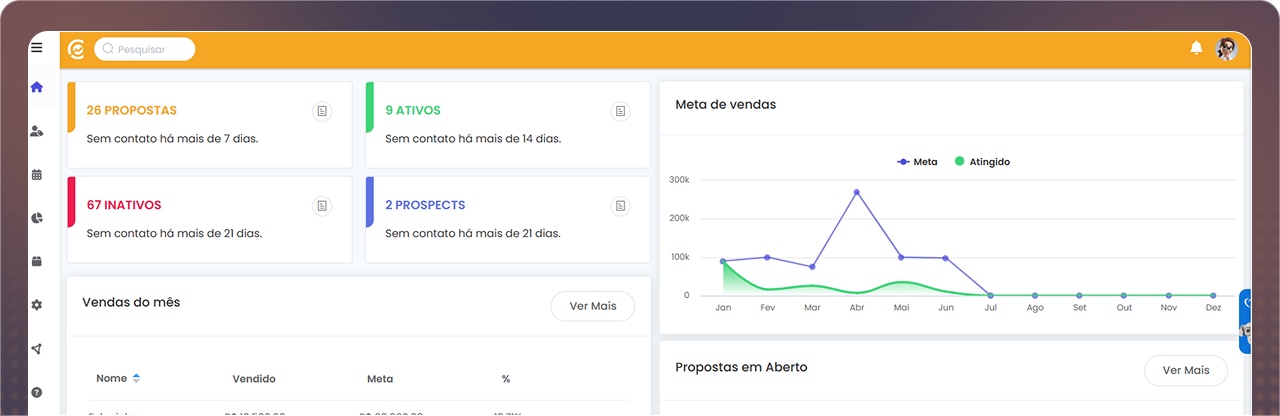Screen dimensions: 1280x416
Task: Go to the Home dashboard icon
Action: pos(37,87)
